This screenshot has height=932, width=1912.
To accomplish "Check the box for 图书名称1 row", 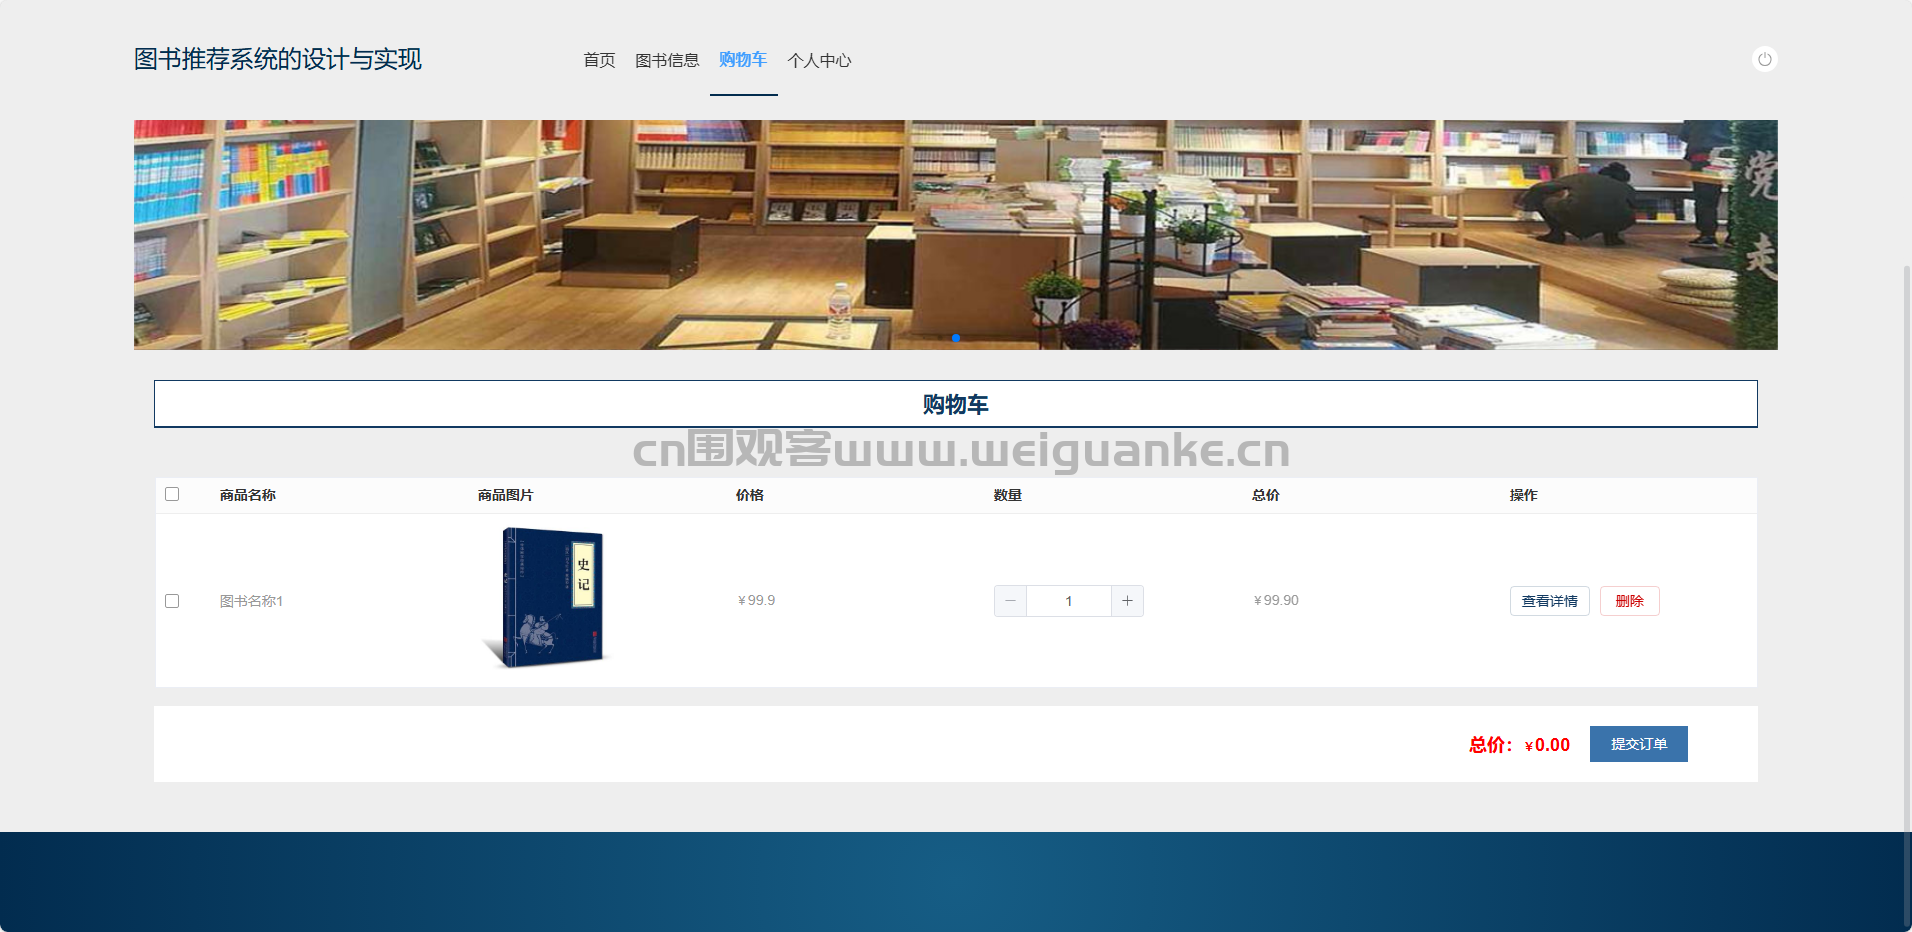I will click(x=172, y=601).
